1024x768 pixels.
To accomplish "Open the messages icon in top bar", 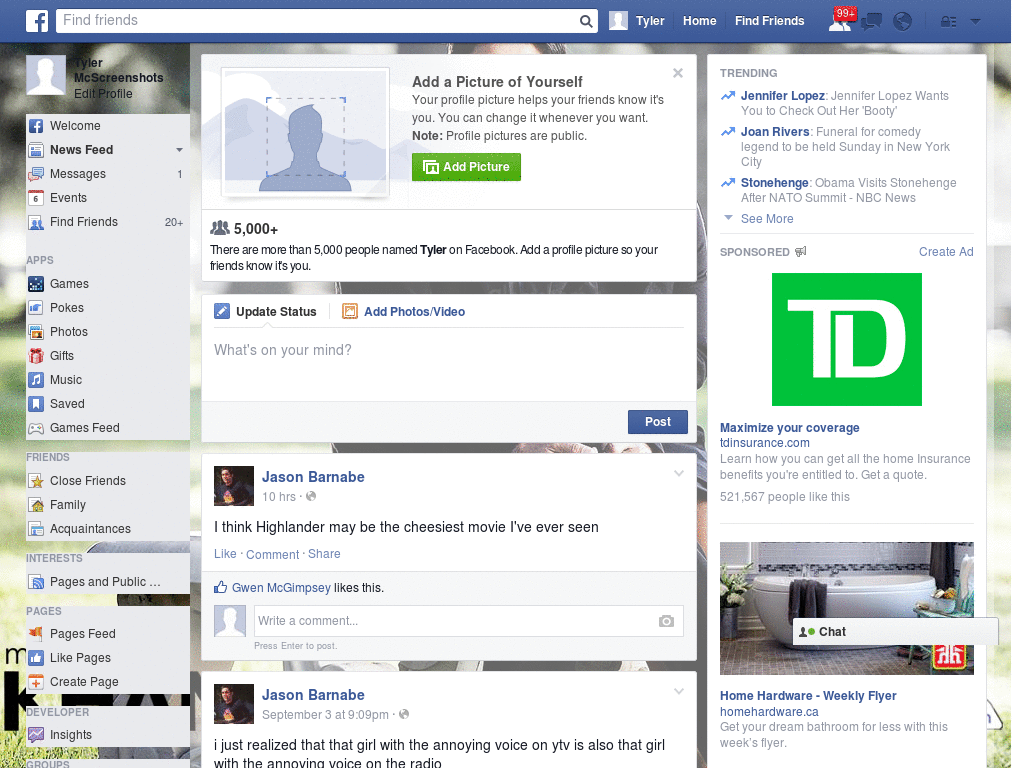I will pyautogui.click(x=871, y=22).
